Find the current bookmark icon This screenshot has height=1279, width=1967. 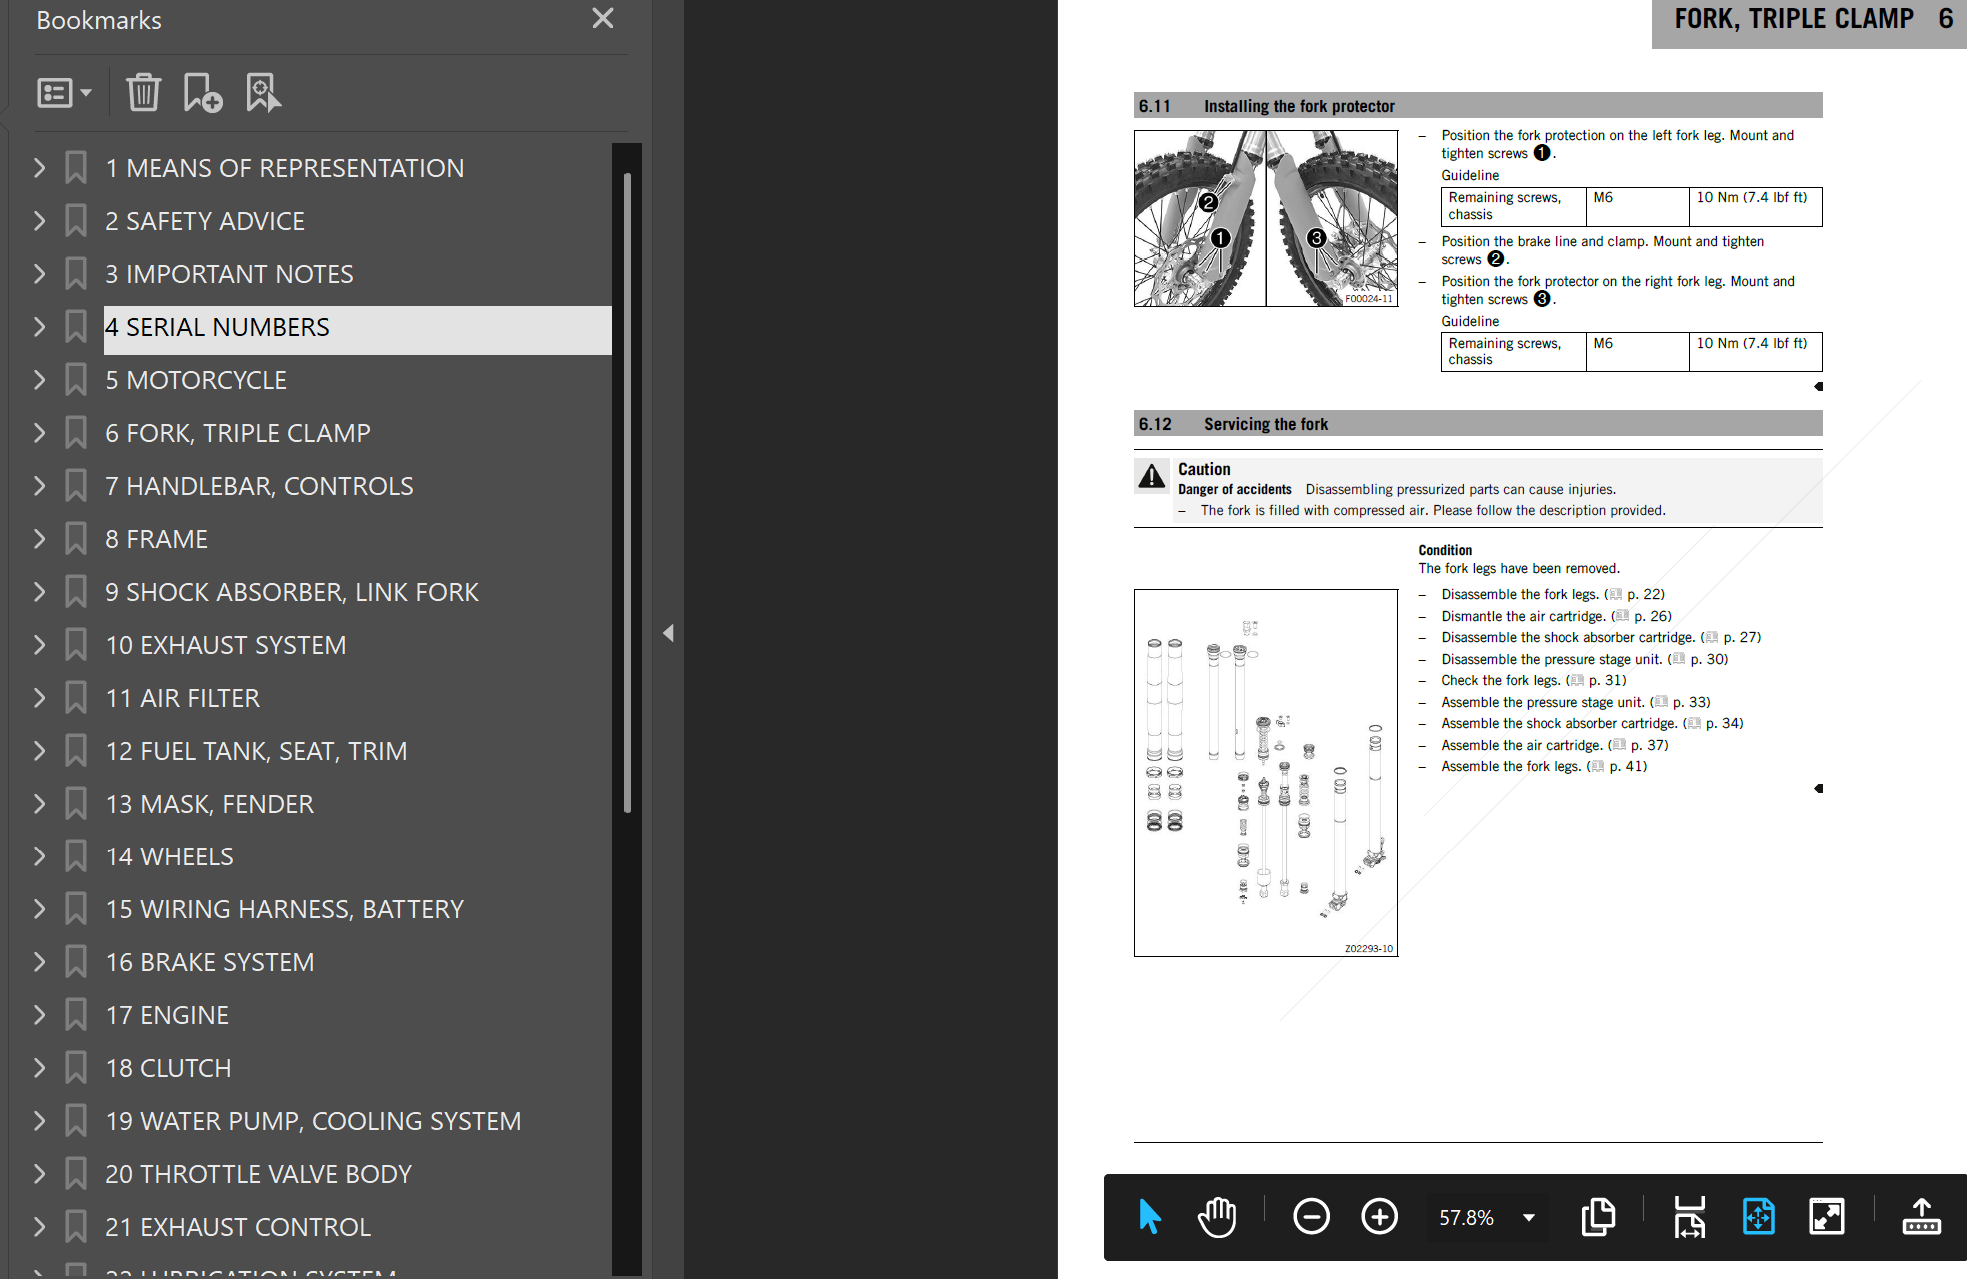click(263, 93)
